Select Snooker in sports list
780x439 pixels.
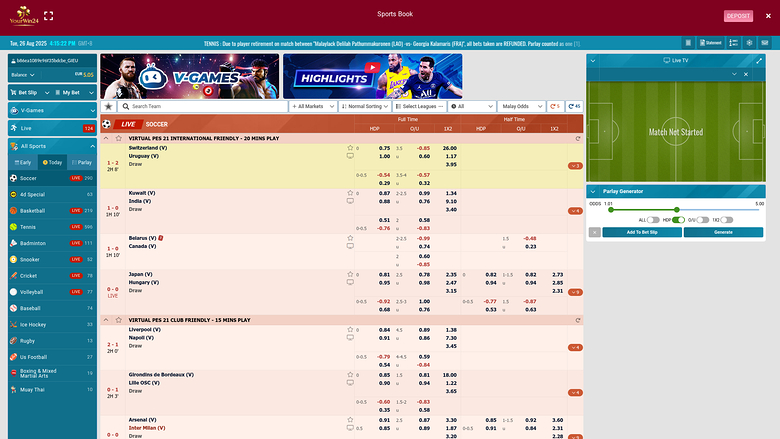click(x=52, y=260)
